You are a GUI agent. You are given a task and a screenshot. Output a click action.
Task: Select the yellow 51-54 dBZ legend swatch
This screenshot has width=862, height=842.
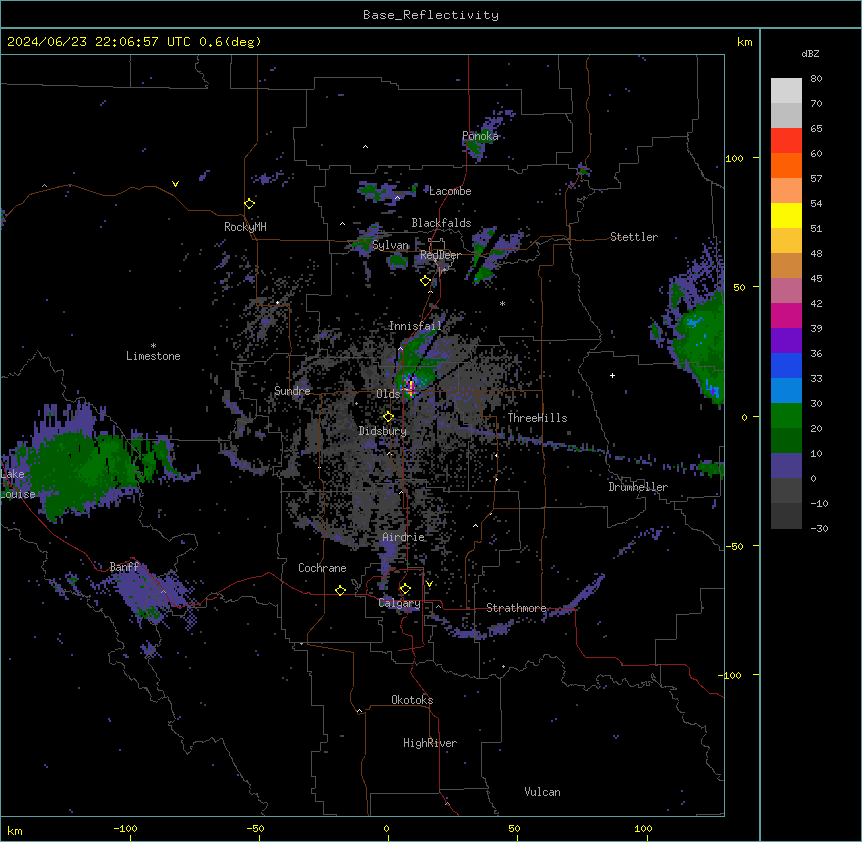click(786, 215)
